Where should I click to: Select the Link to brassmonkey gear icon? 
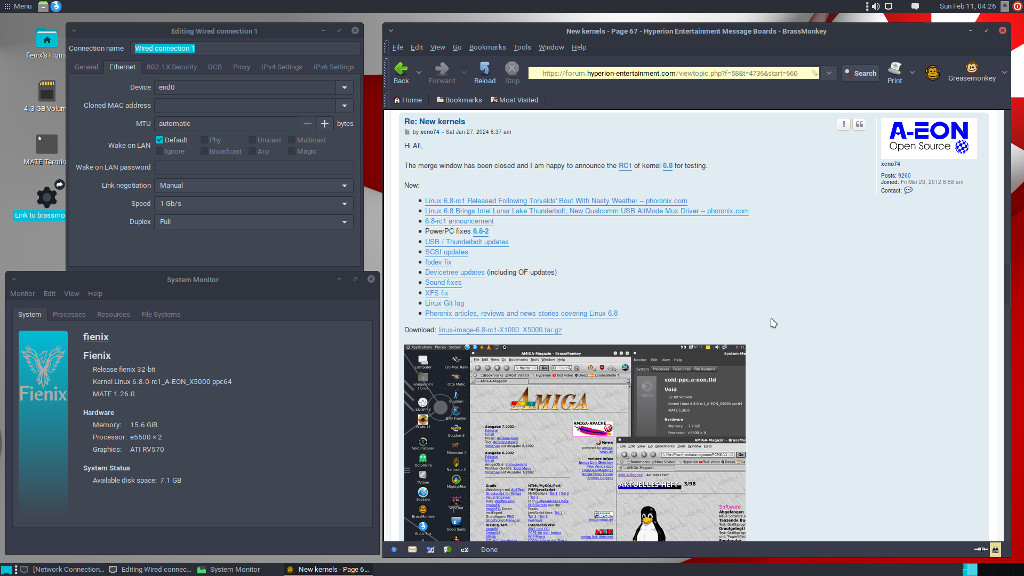coord(46,196)
